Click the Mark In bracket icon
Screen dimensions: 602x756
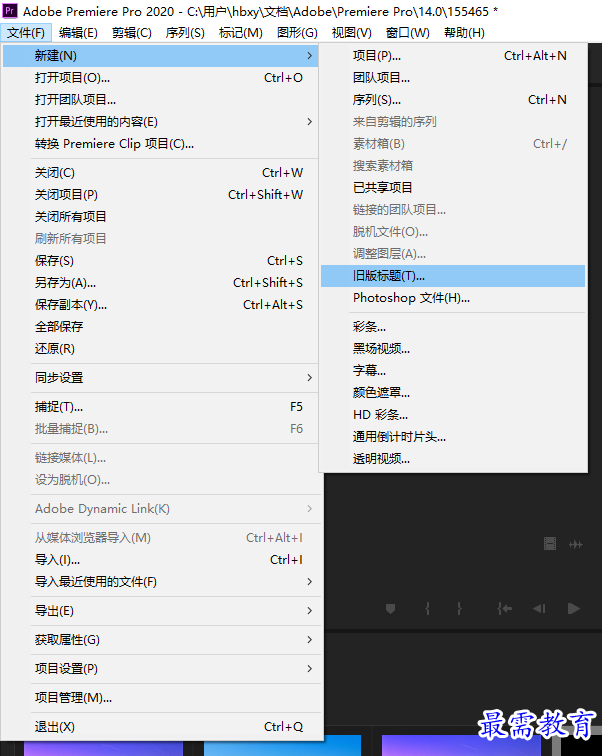[x=428, y=609]
